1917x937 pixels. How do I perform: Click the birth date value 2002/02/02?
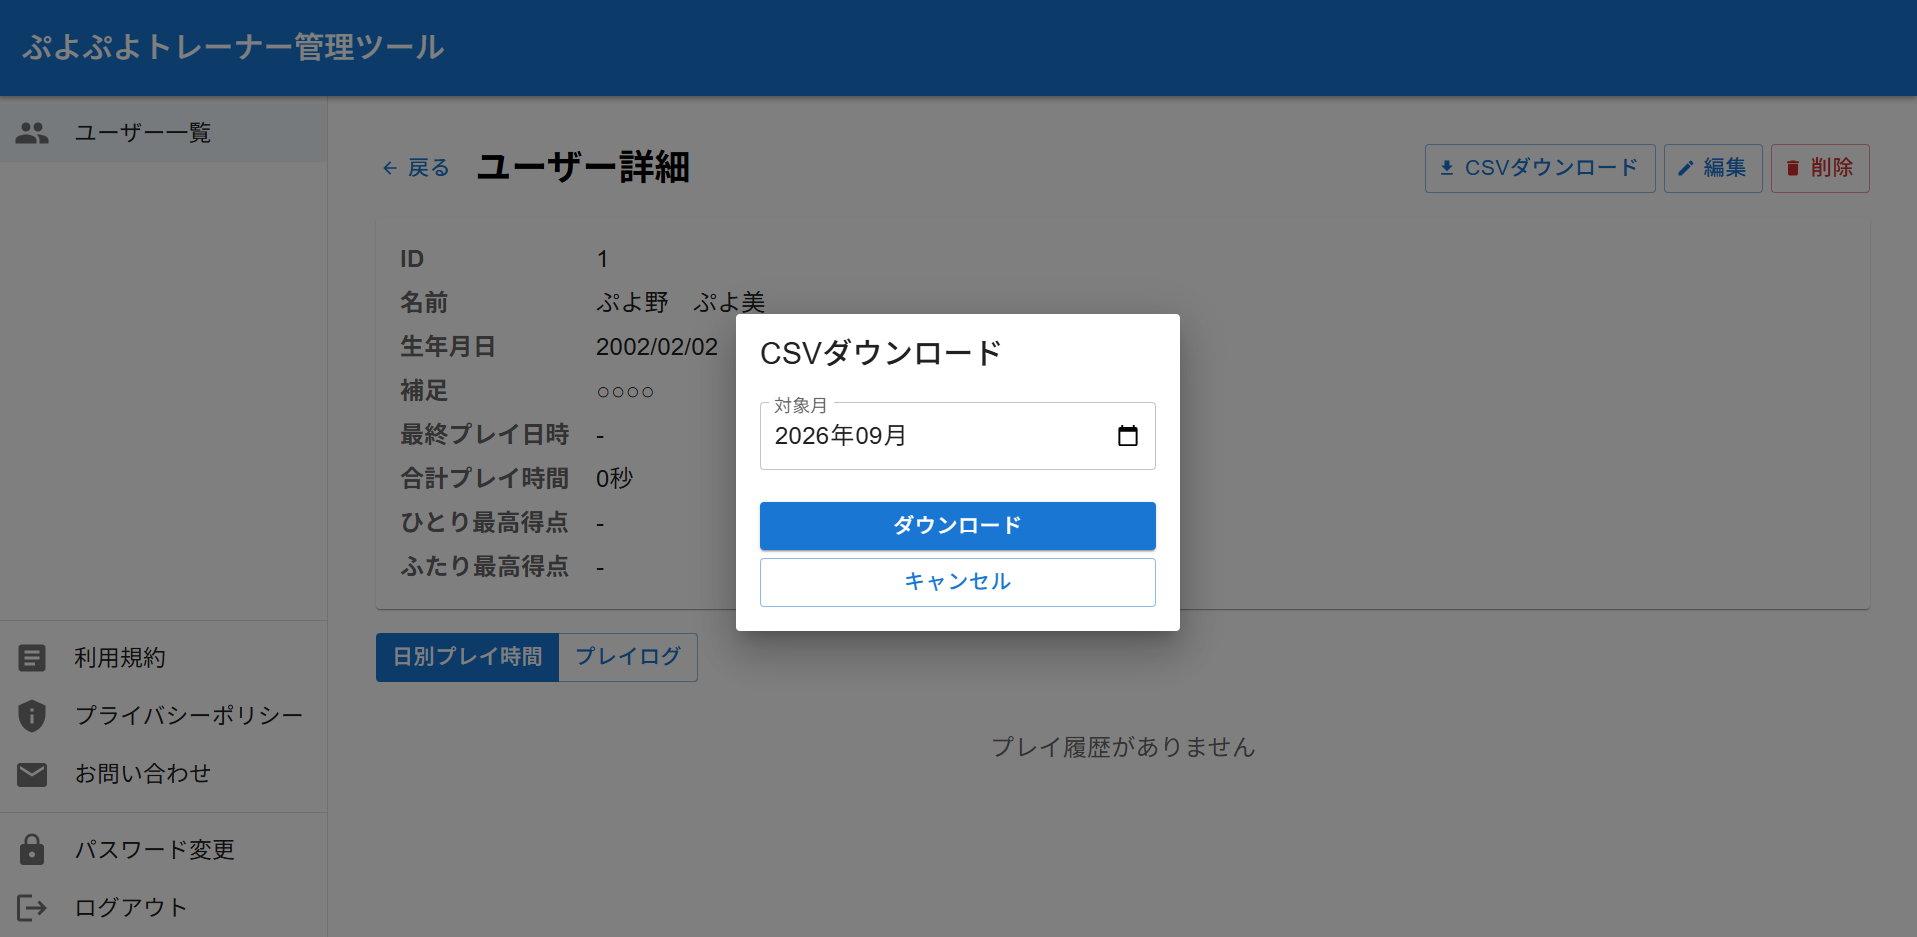pyautogui.click(x=657, y=347)
